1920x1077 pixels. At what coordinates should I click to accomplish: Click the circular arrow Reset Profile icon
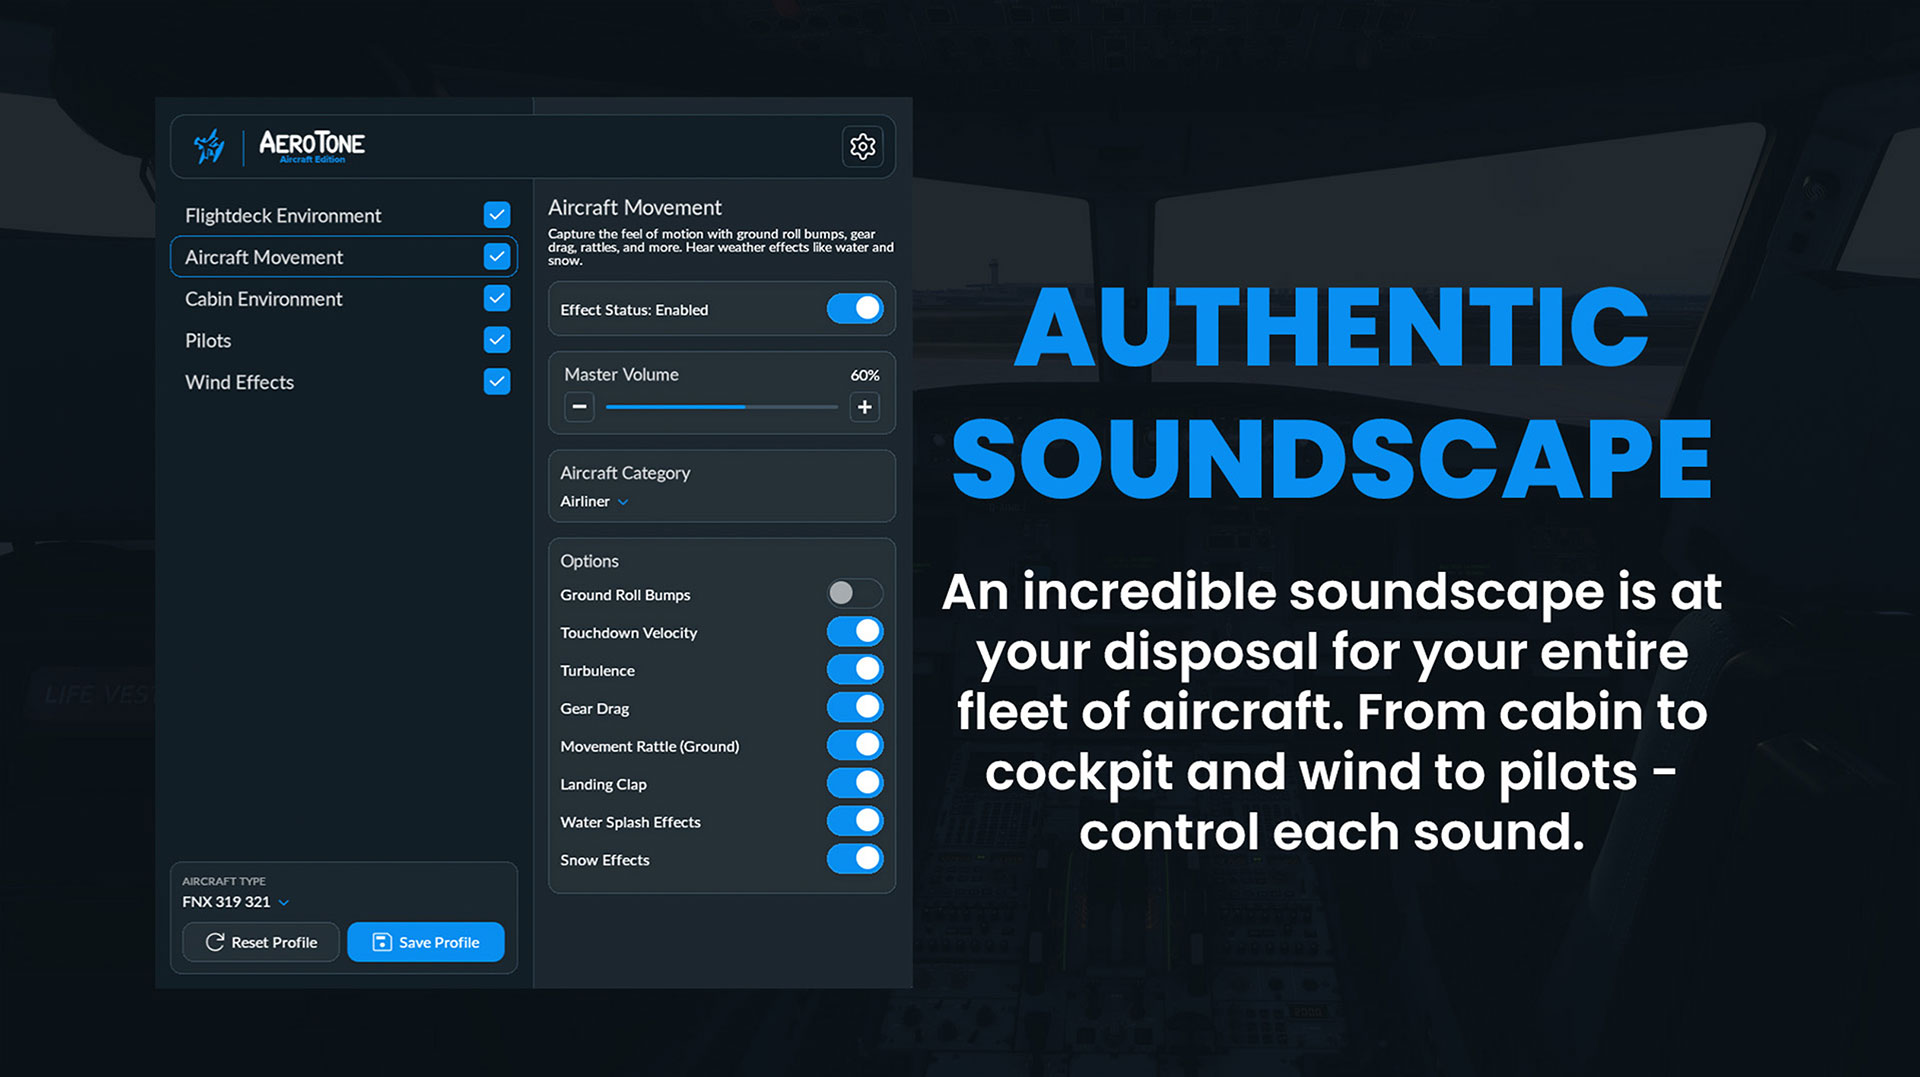215,942
